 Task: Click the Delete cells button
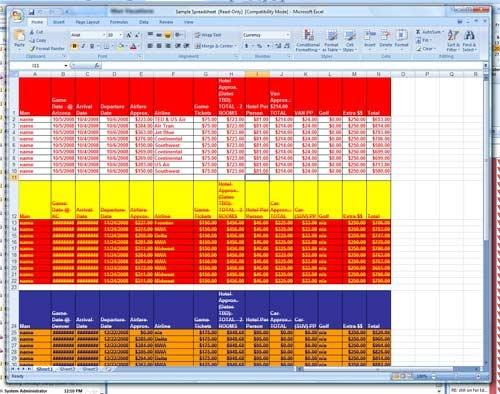[386, 39]
